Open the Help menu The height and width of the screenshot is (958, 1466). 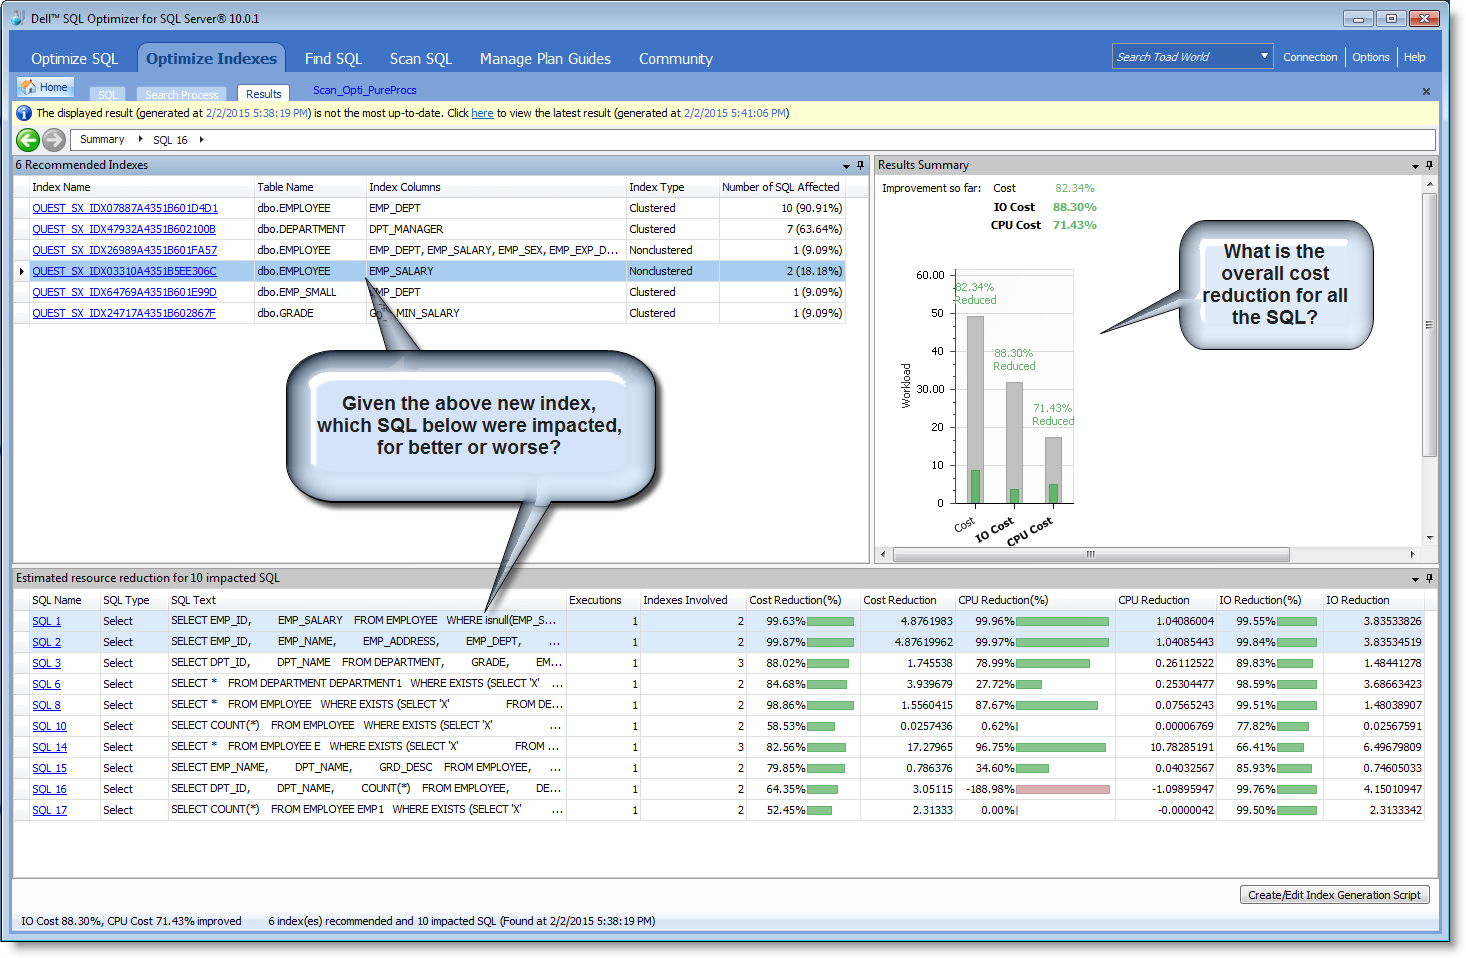tap(1414, 57)
